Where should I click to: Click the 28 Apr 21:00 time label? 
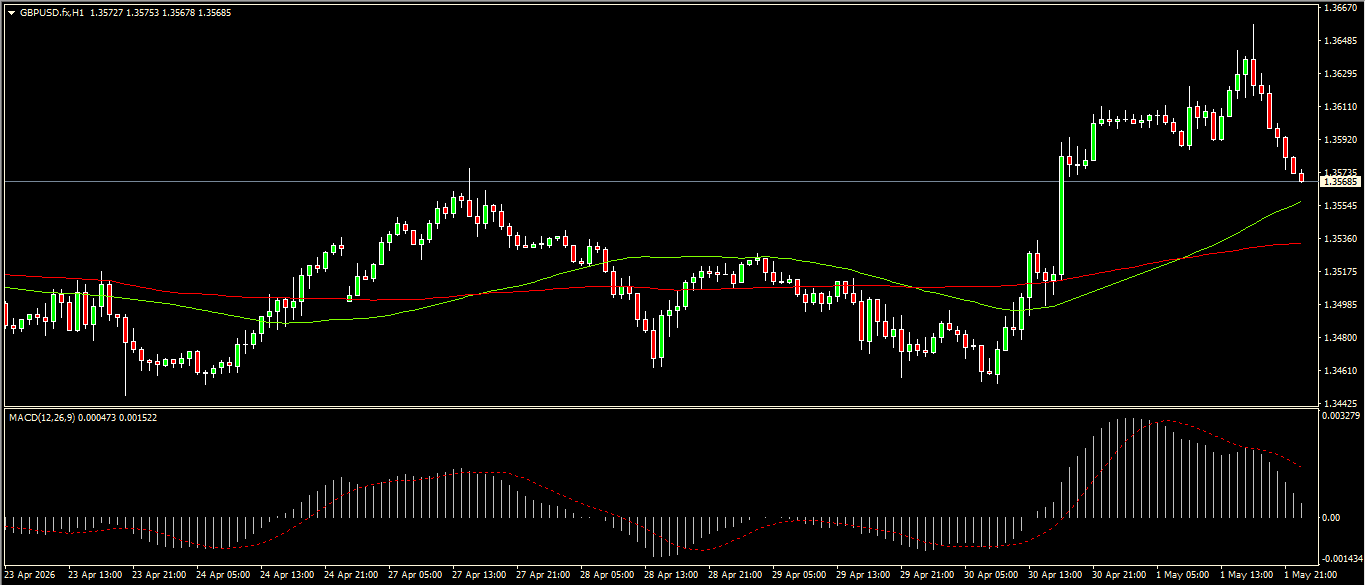pos(735,576)
